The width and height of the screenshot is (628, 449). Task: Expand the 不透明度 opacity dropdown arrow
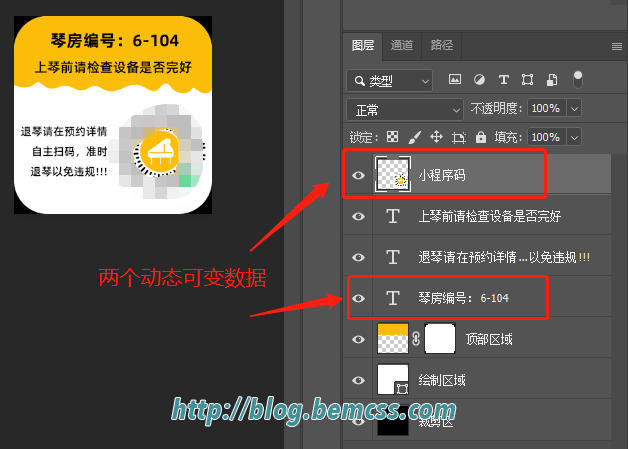(576, 108)
